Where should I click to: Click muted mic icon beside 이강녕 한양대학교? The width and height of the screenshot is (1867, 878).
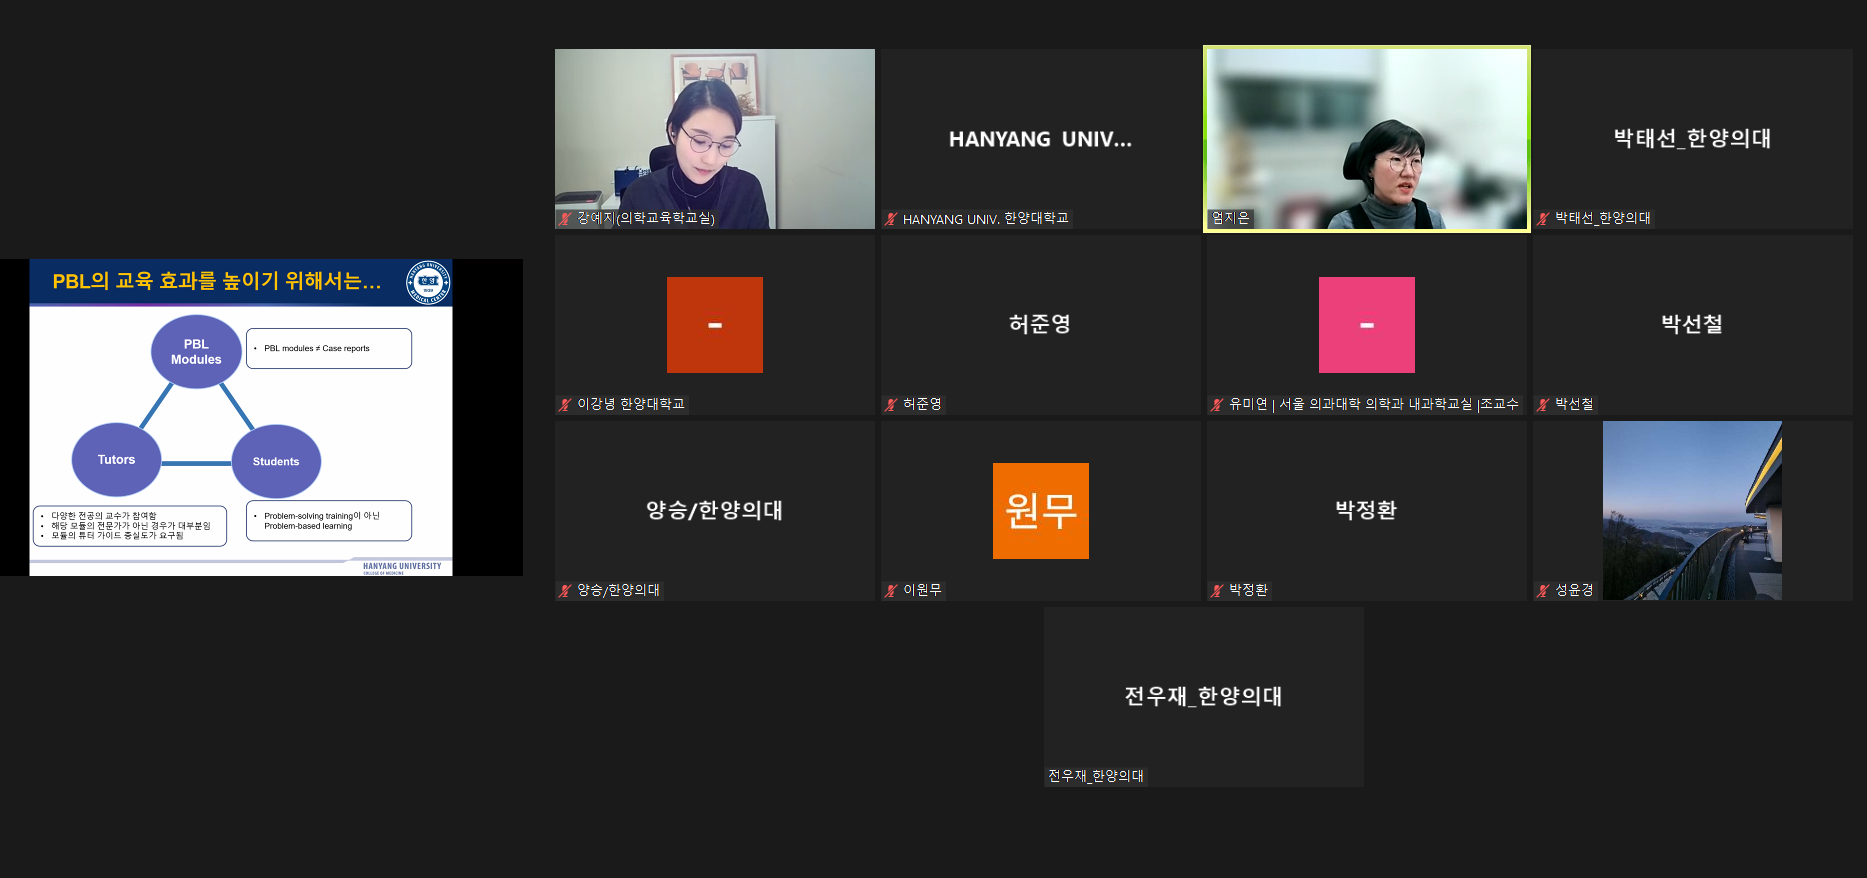coord(566,404)
